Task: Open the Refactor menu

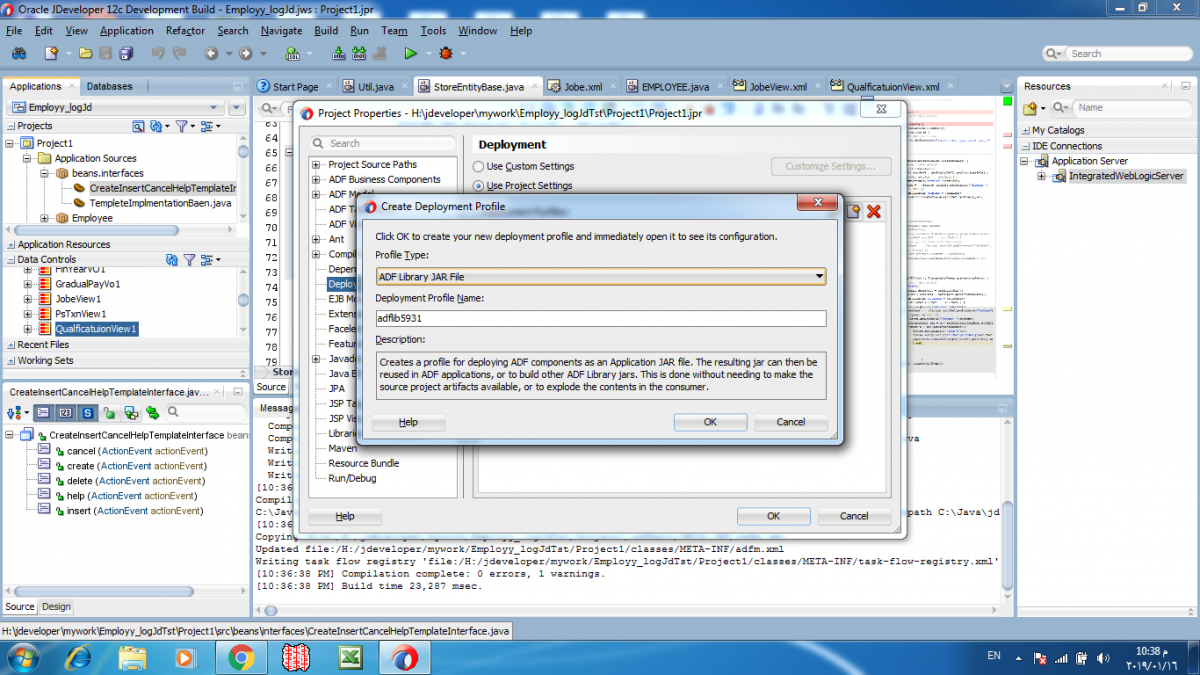Action: [x=185, y=31]
